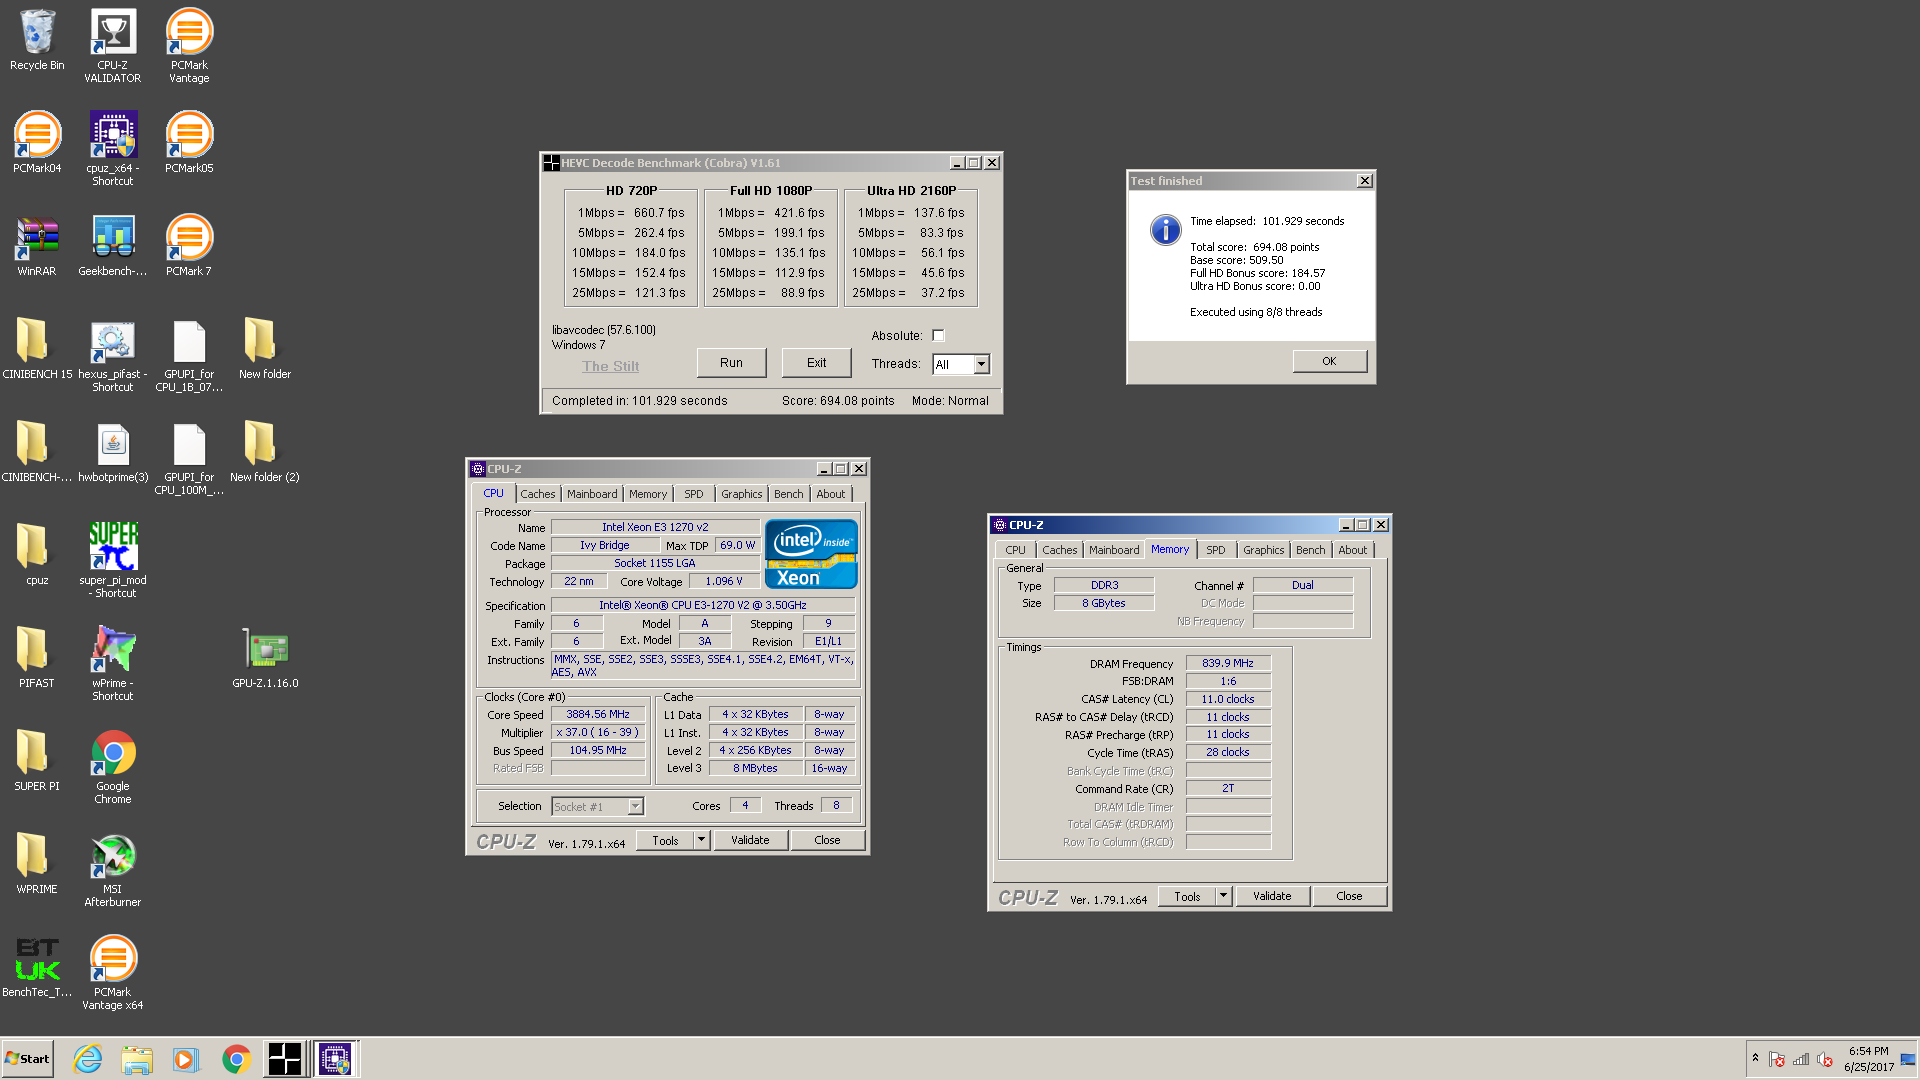Open the PIFAST folder on desktop
Screen dimensions: 1920x1080
point(37,658)
